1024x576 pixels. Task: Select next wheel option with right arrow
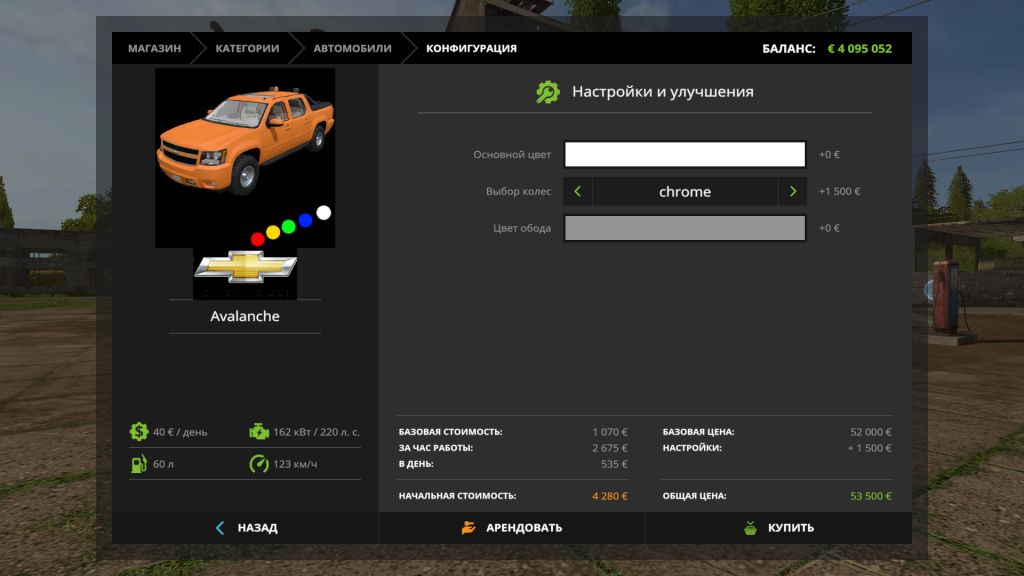coord(792,191)
